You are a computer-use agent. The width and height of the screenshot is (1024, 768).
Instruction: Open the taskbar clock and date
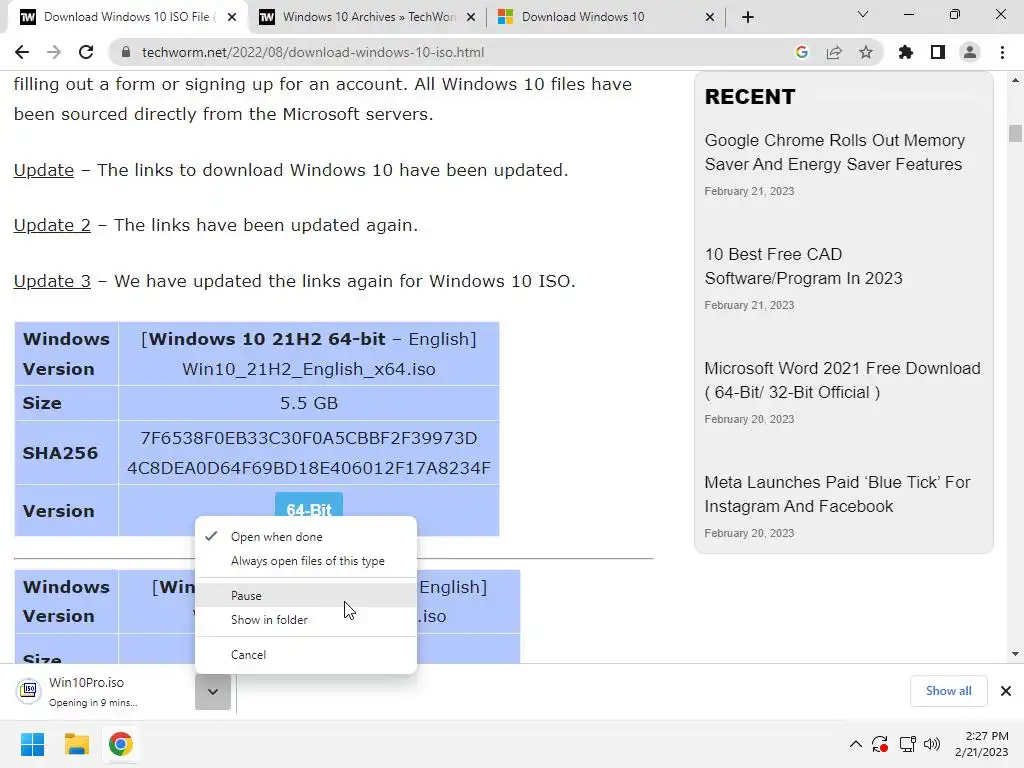click(x=982, y=744)
